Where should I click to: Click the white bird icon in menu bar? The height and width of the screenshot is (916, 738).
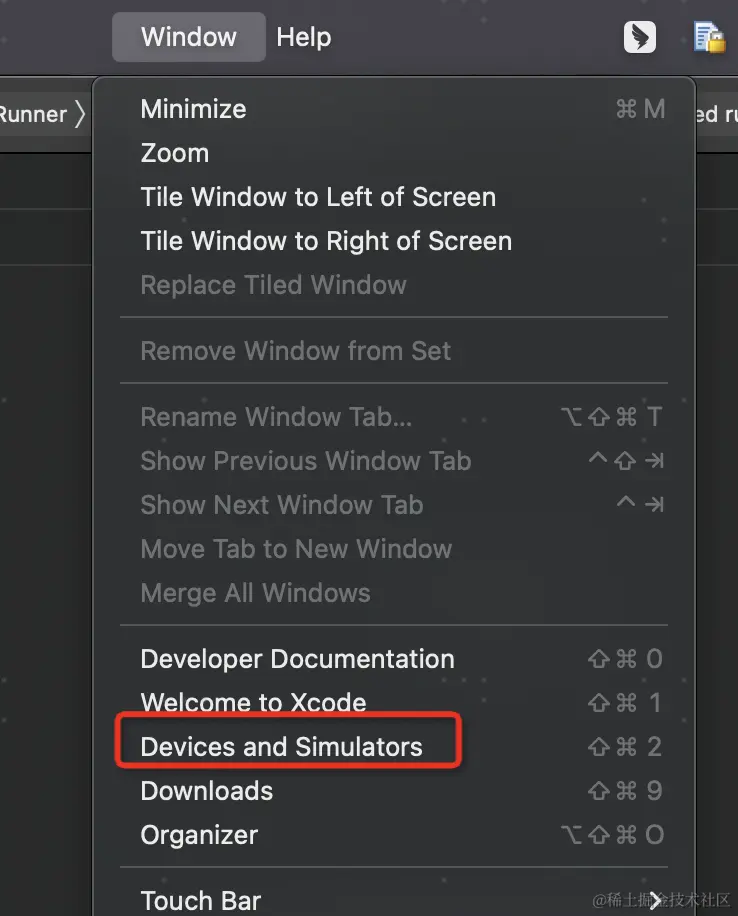(x=640, y=38)
